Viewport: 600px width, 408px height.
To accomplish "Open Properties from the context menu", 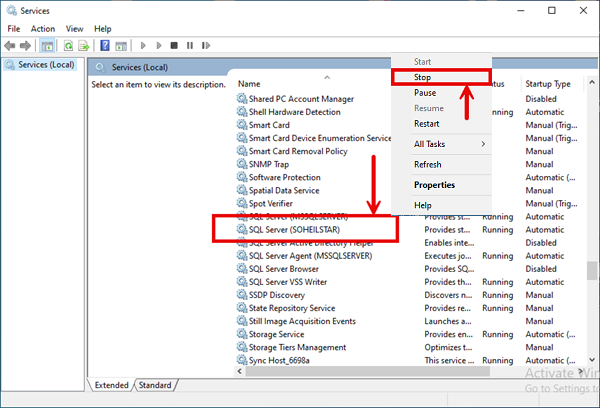I will (x=441, y=185).
